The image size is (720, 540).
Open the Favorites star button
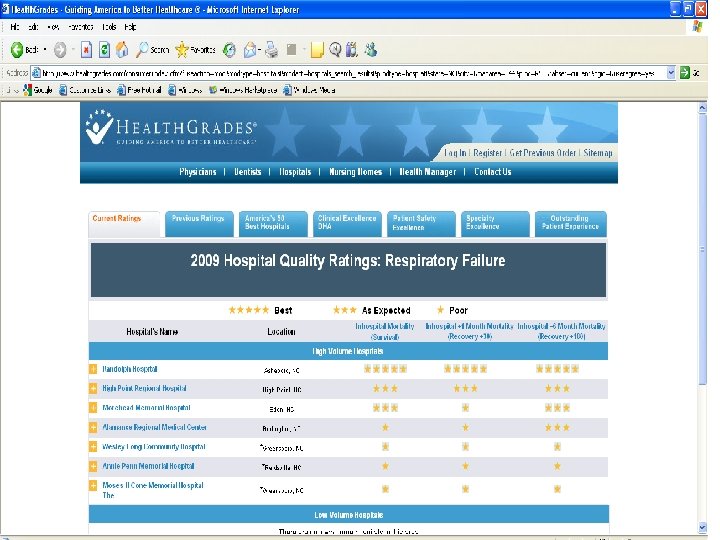195,49
